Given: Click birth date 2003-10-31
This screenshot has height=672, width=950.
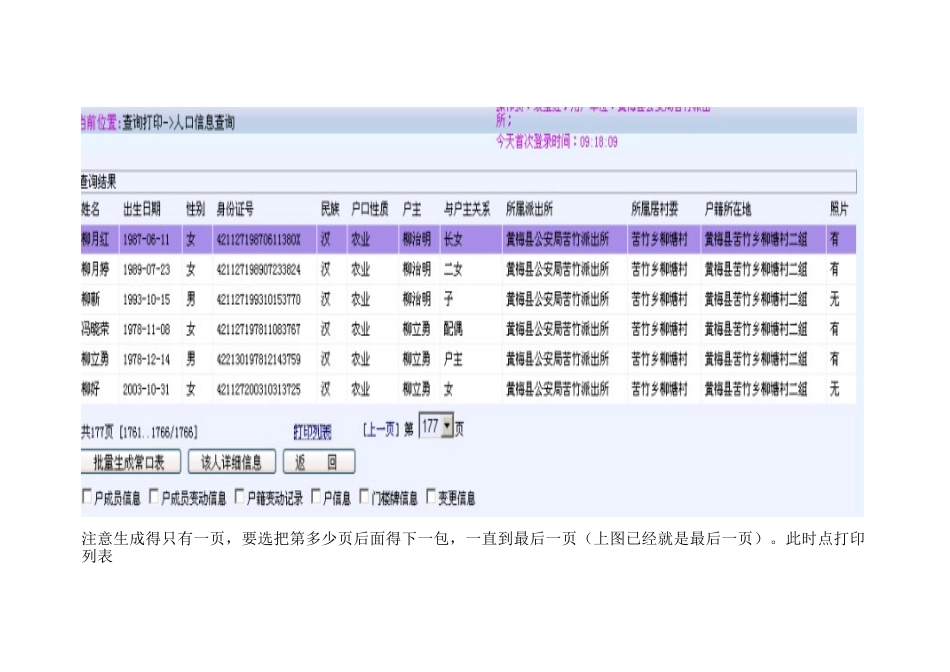Looking at the screenshot, I should (x=147, y=389).
